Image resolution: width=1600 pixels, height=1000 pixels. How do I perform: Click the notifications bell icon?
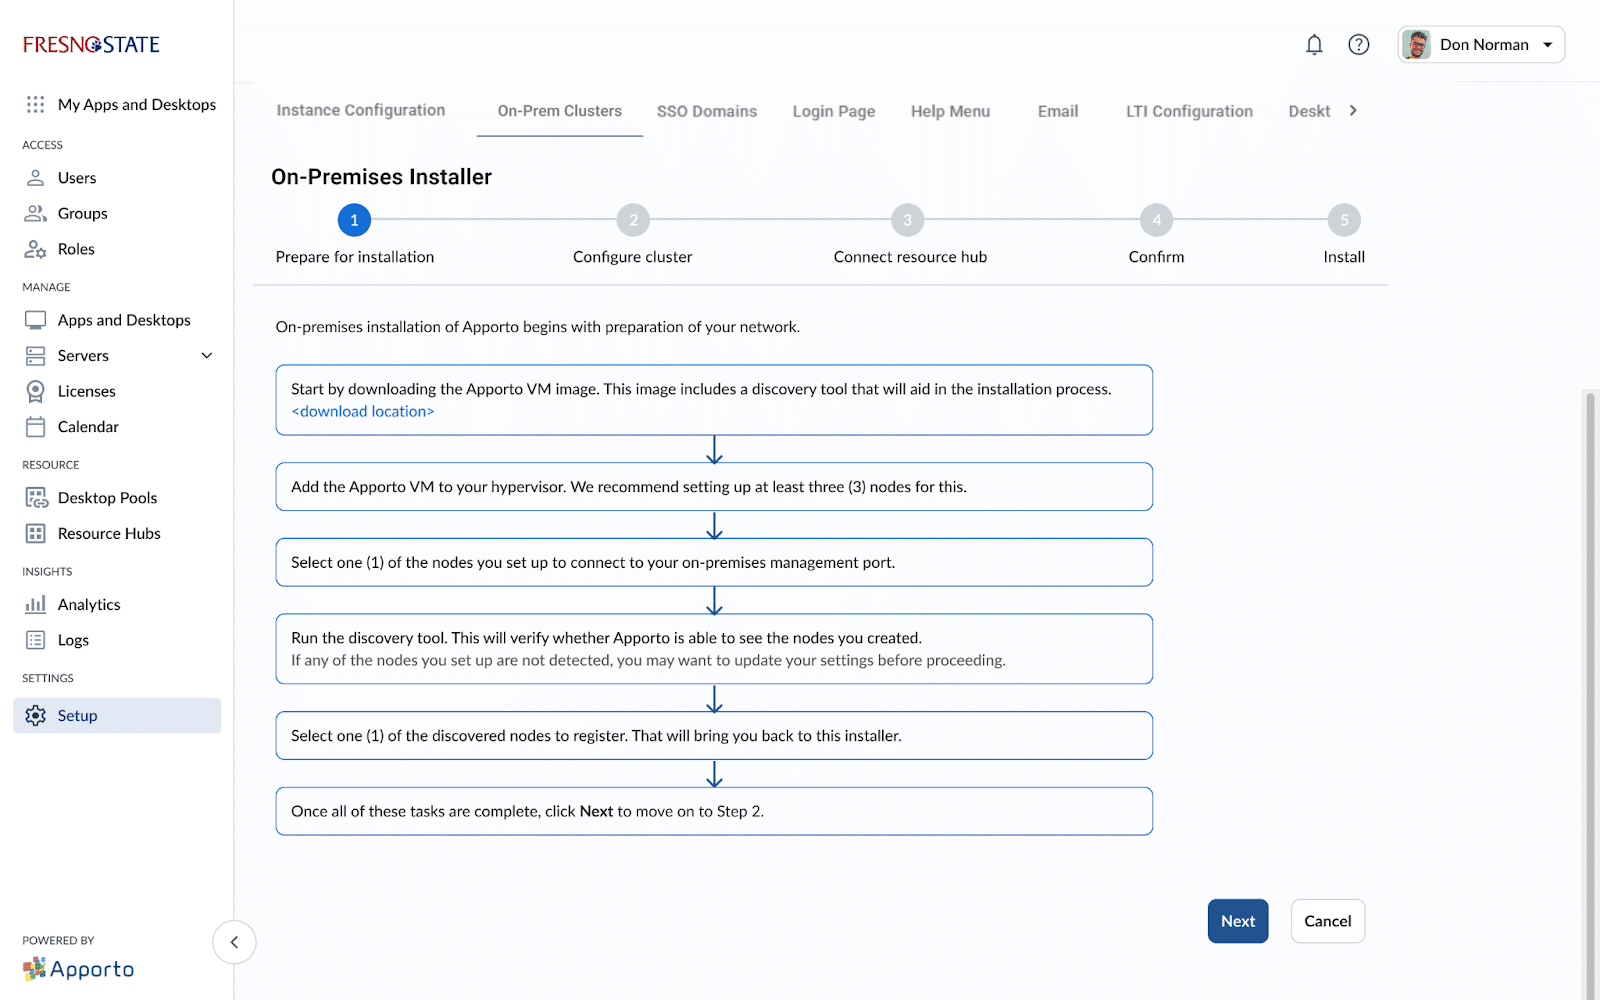pyautogui.click(x=1314, y=44)
